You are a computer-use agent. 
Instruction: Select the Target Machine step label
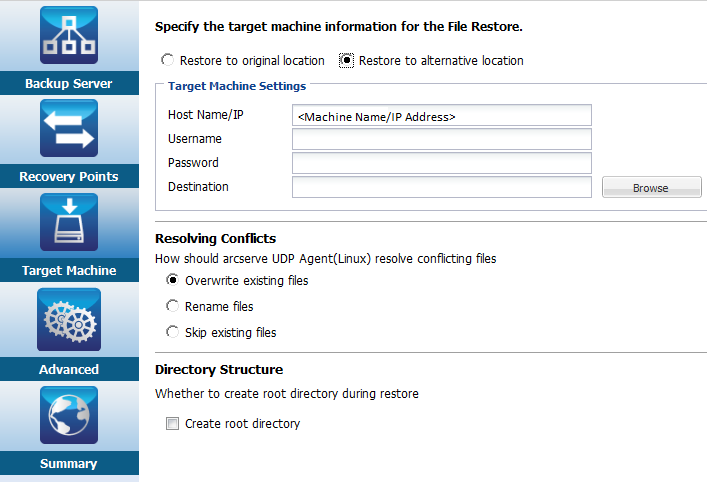tap(69, 271)
